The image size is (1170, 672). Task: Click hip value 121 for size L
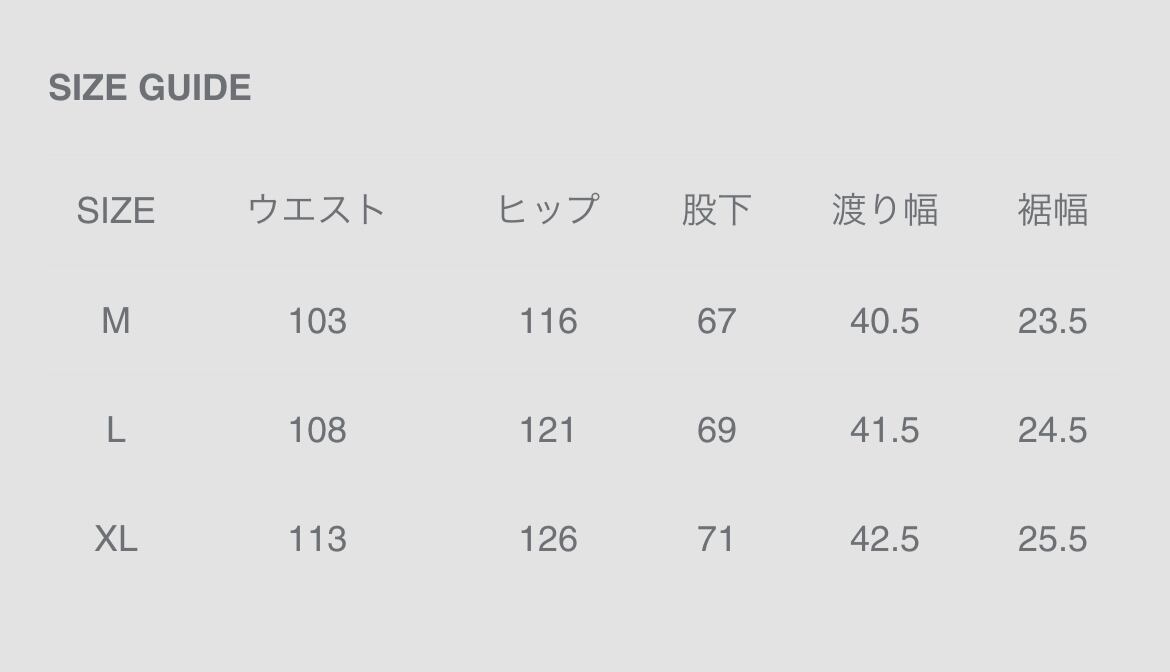point(548,430)
